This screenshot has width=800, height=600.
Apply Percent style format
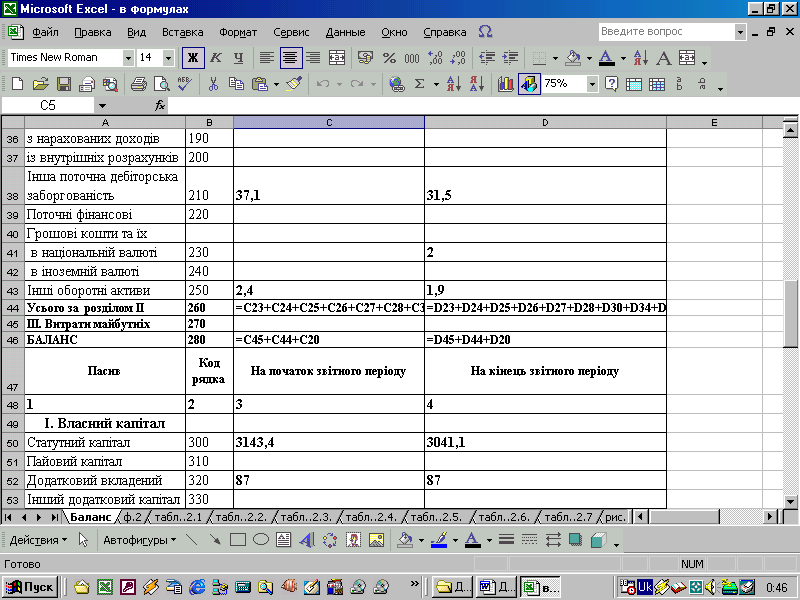[x=389, y=58]
